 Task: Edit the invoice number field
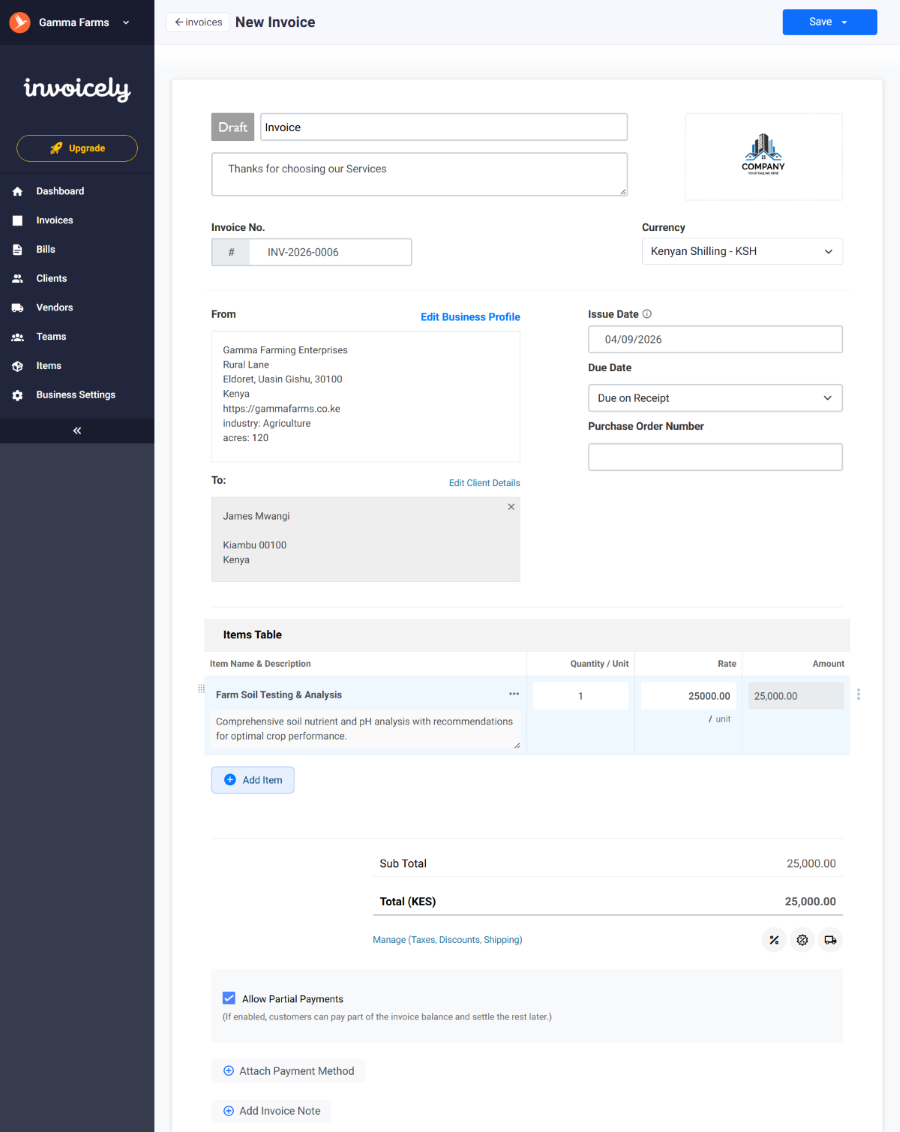coord(330,252)
